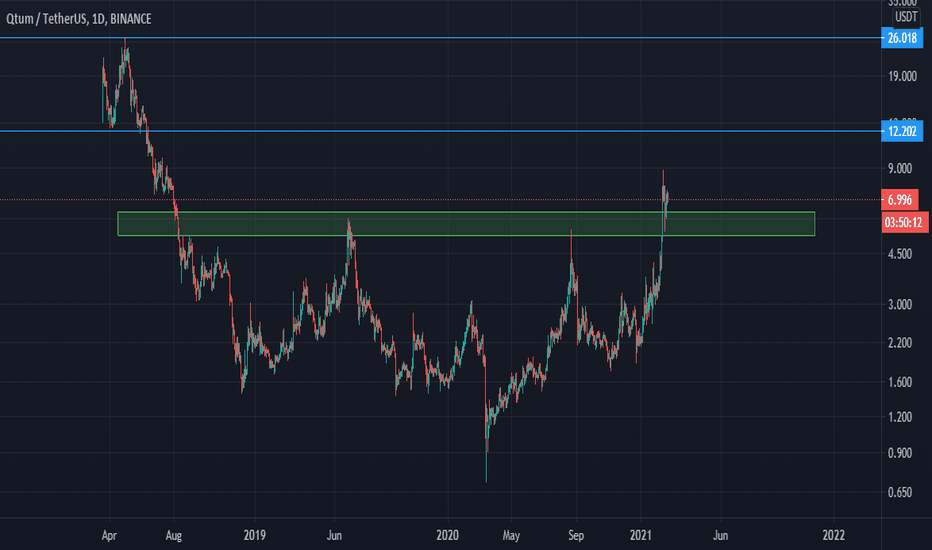Image resolution: width=932 pixels, height=550 pixels.
Task: Click the Aug label on time axis
Action: [174, 536]
